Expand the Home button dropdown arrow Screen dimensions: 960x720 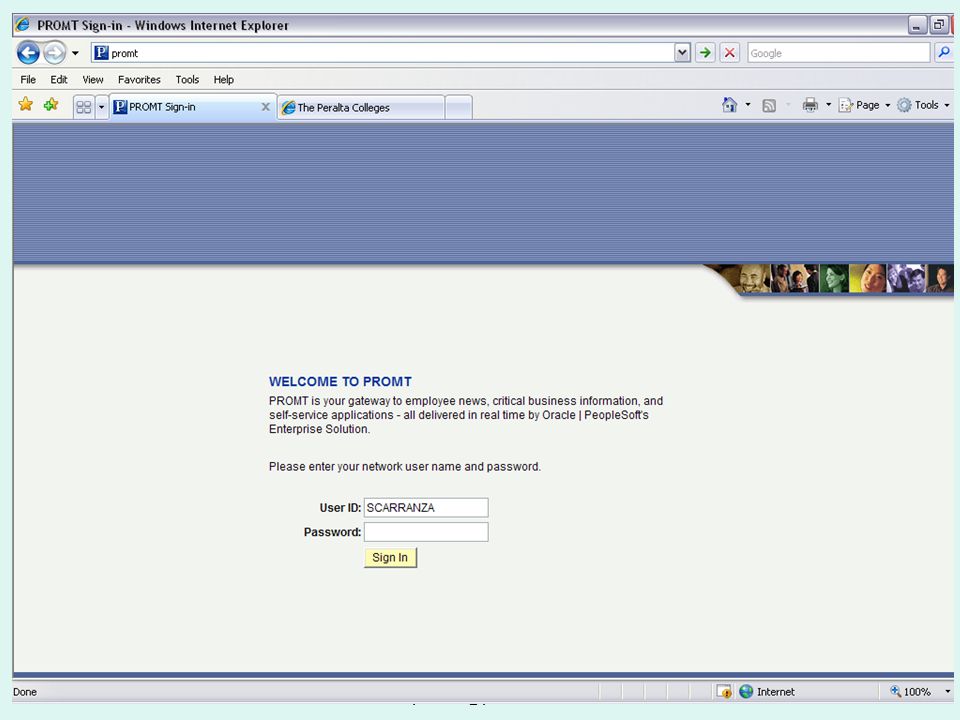(x=748, y=105)
